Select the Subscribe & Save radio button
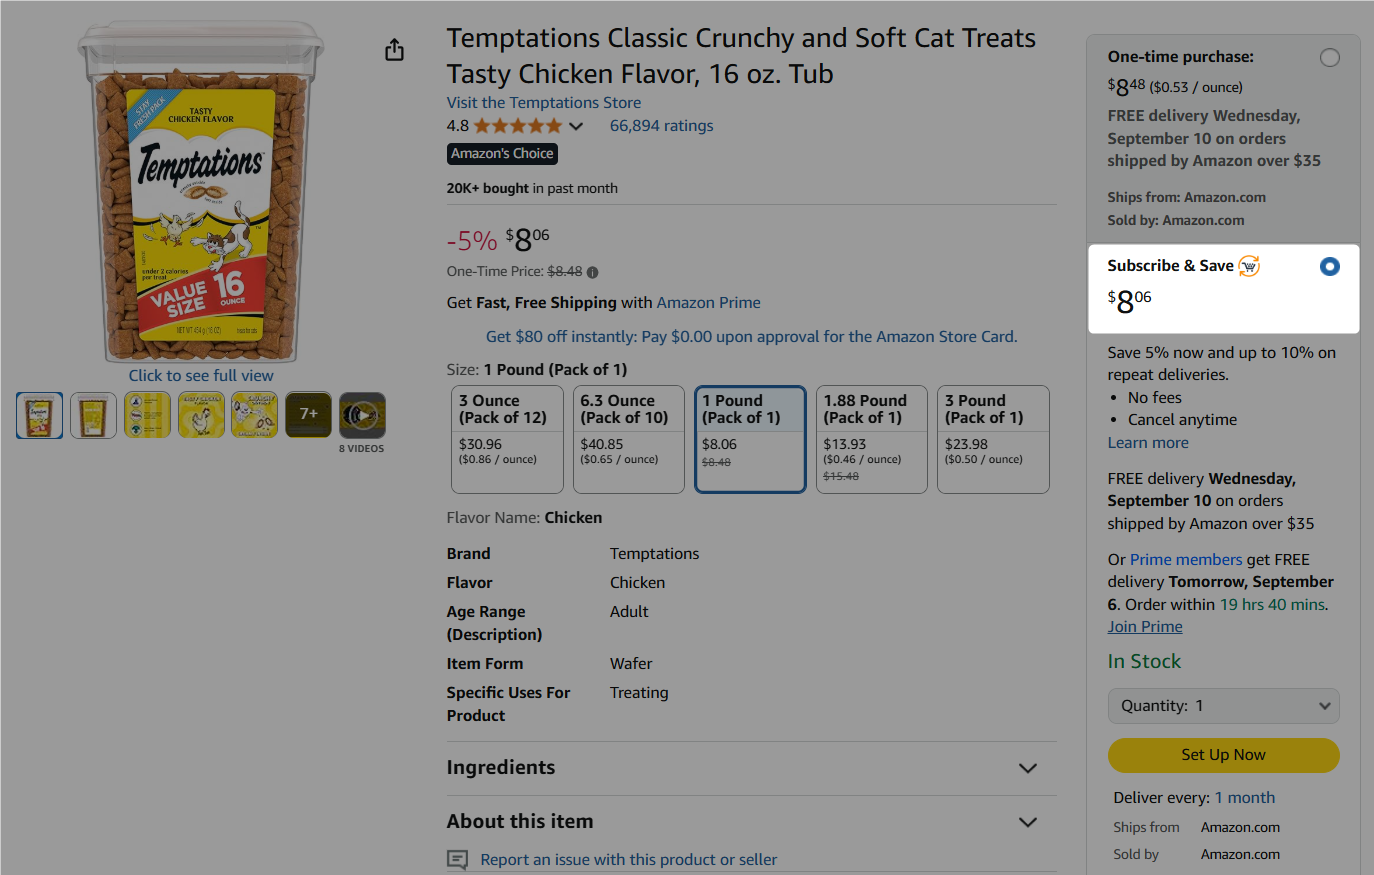The height and width of the screenshot is (875, 1374). (1329, 267)
